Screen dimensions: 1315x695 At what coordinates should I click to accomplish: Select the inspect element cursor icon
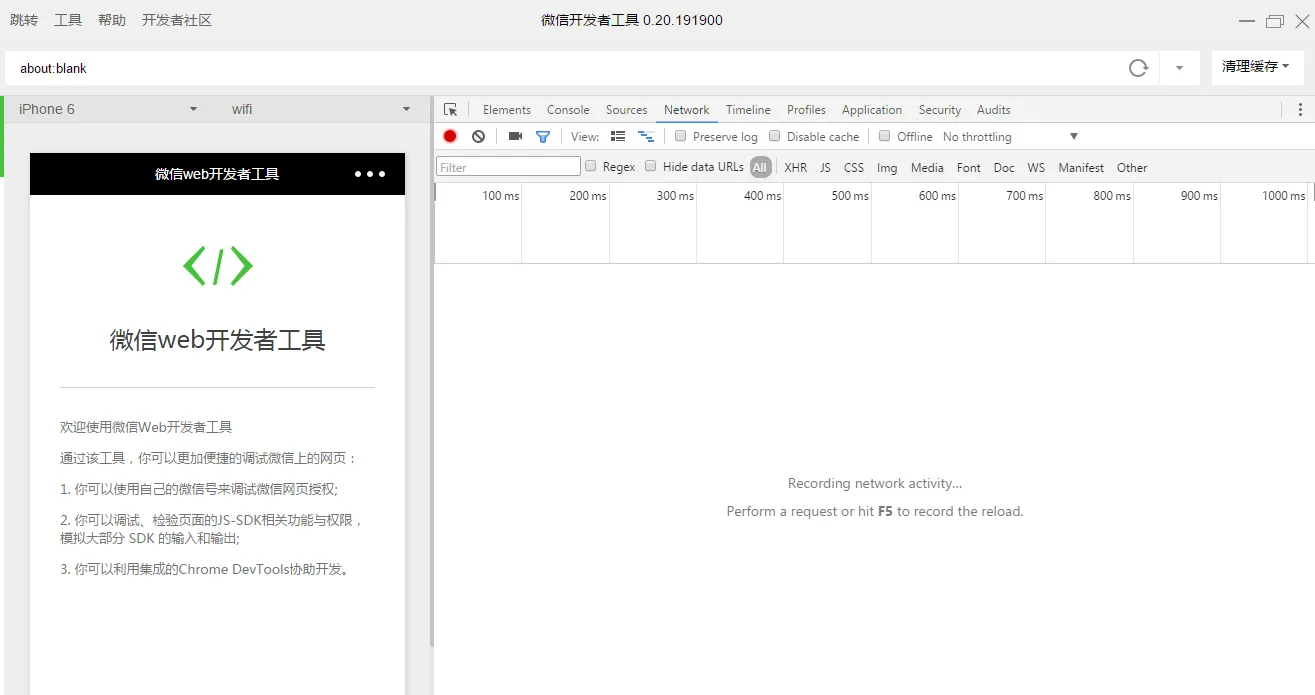click(x=450, y=109)
